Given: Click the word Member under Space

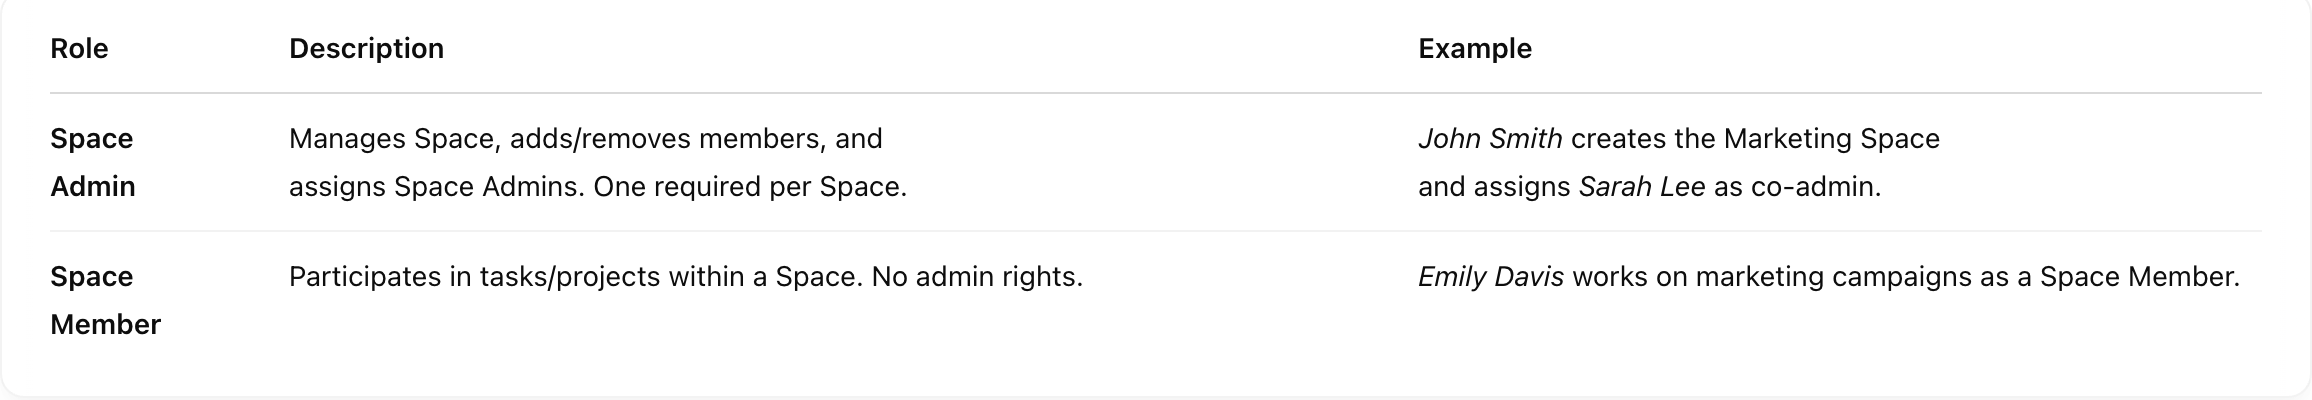Looking at the screenshot, I should (x=105, y=324).
